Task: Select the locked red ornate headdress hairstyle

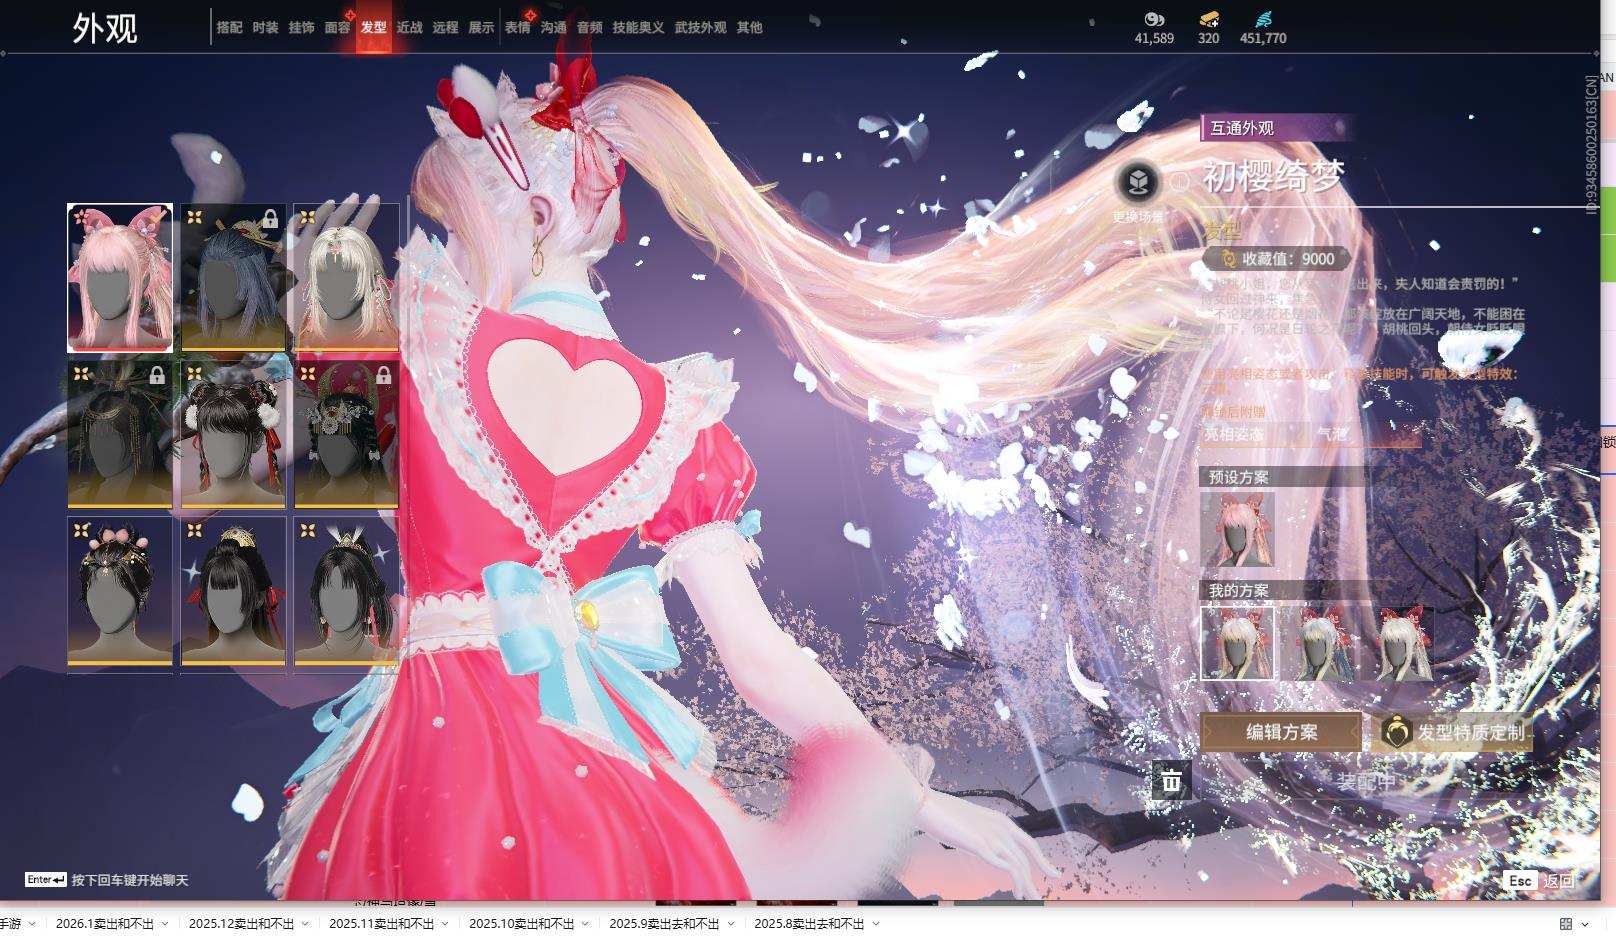Action: pos(346,434)
